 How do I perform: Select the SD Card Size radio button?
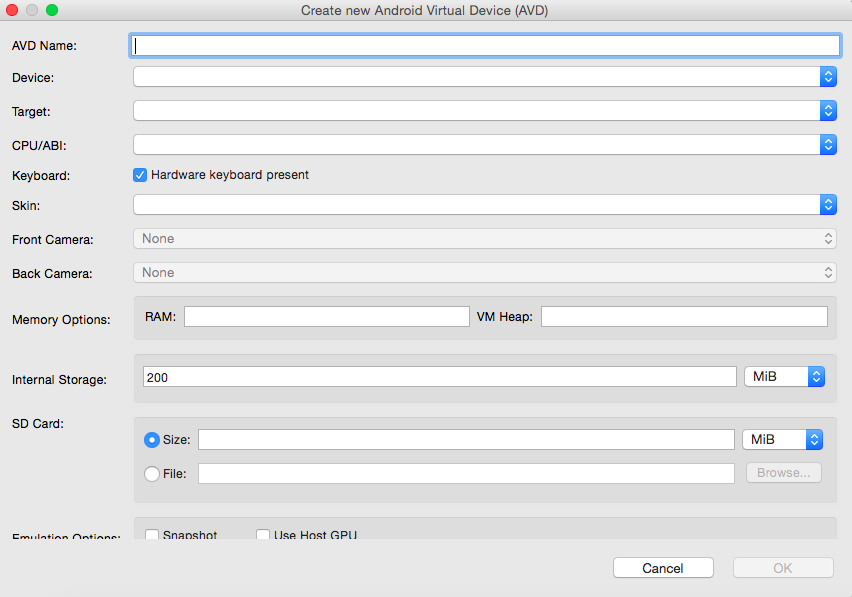(x=152, y=439)
